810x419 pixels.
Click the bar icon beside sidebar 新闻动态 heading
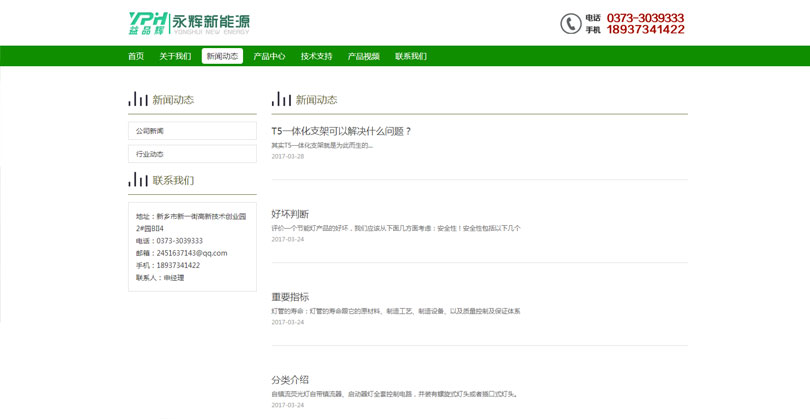pyautogui.click(x=137, y=99)
